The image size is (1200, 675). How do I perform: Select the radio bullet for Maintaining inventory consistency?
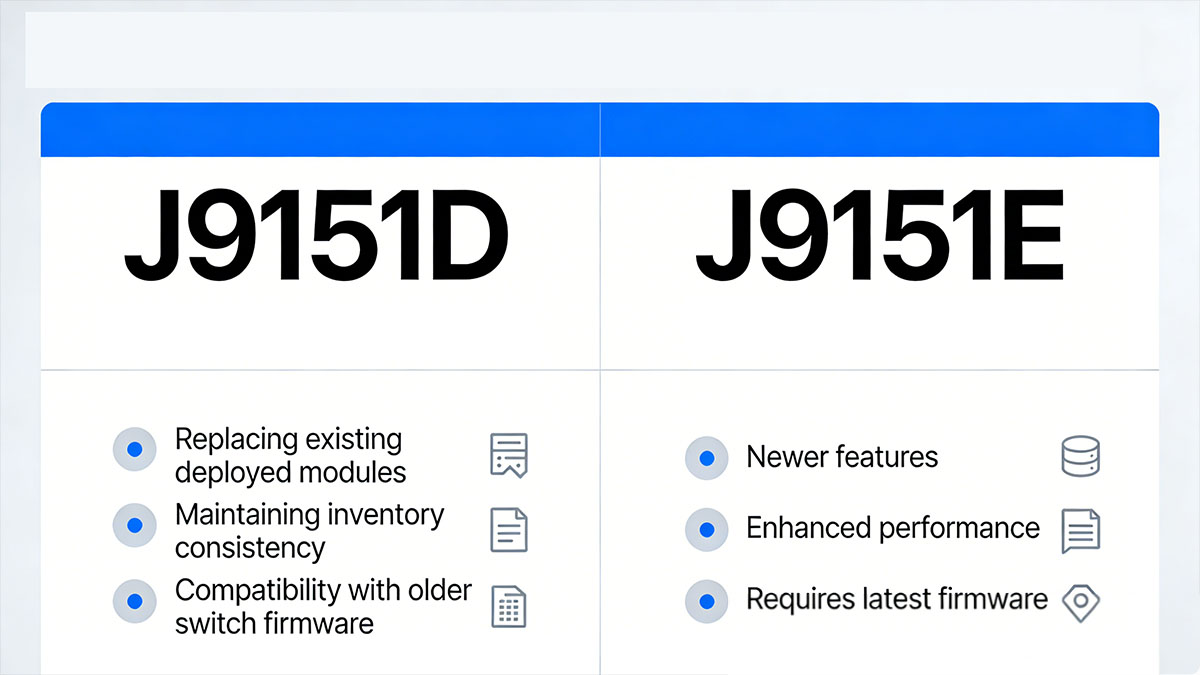[x=135, y=525]
